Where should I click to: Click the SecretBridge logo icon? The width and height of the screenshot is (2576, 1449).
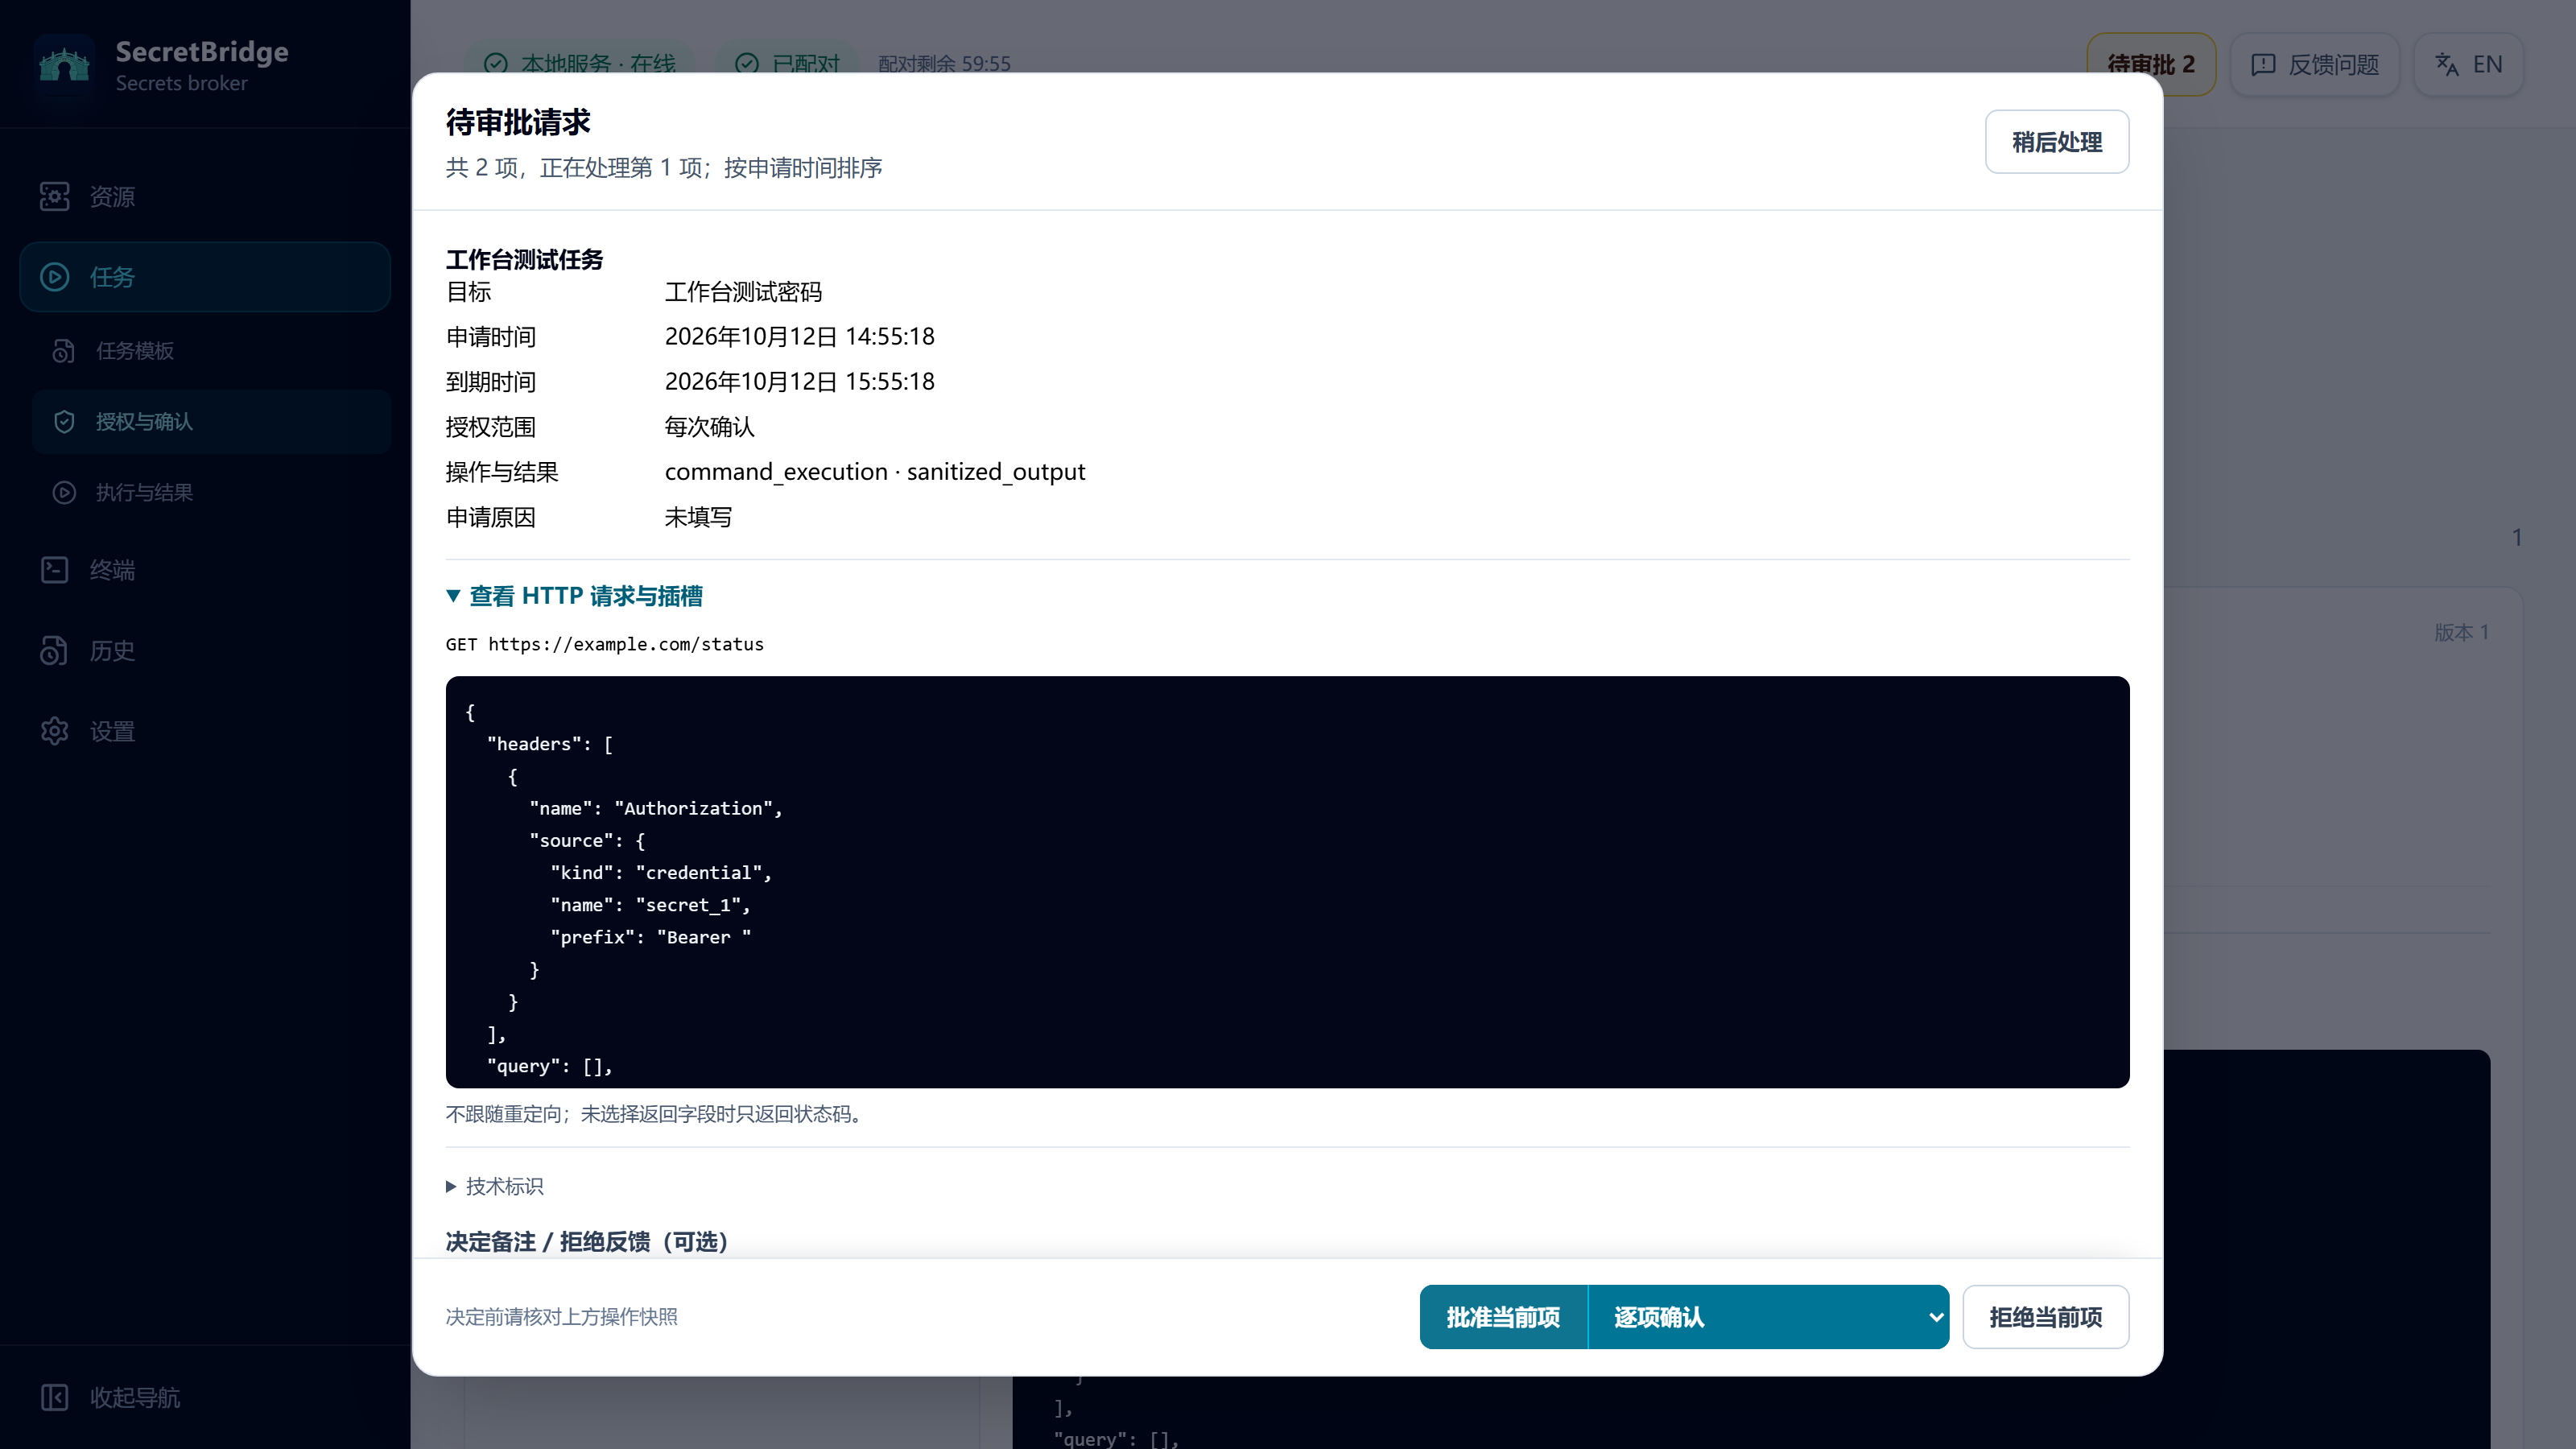coord(64,65)
